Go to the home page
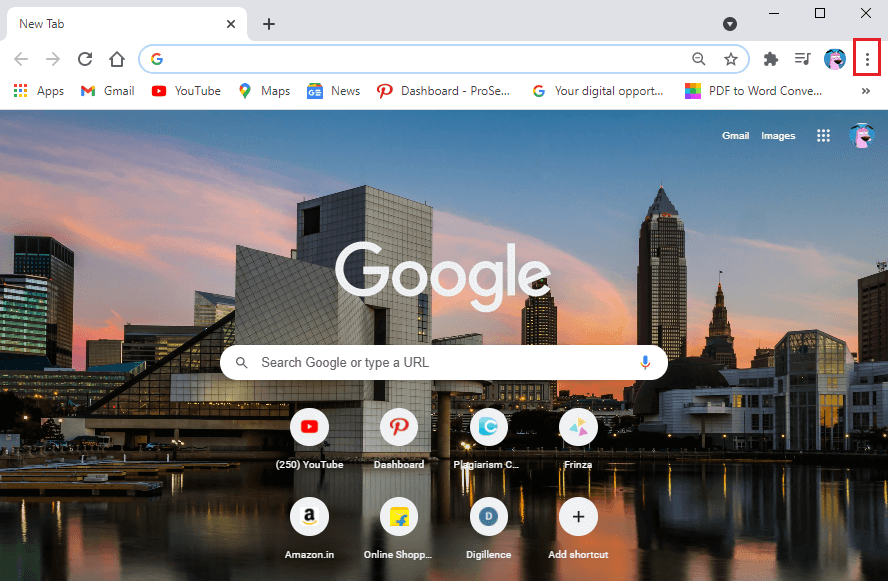This screenshot has height=581, width=888. pos(117,59)
